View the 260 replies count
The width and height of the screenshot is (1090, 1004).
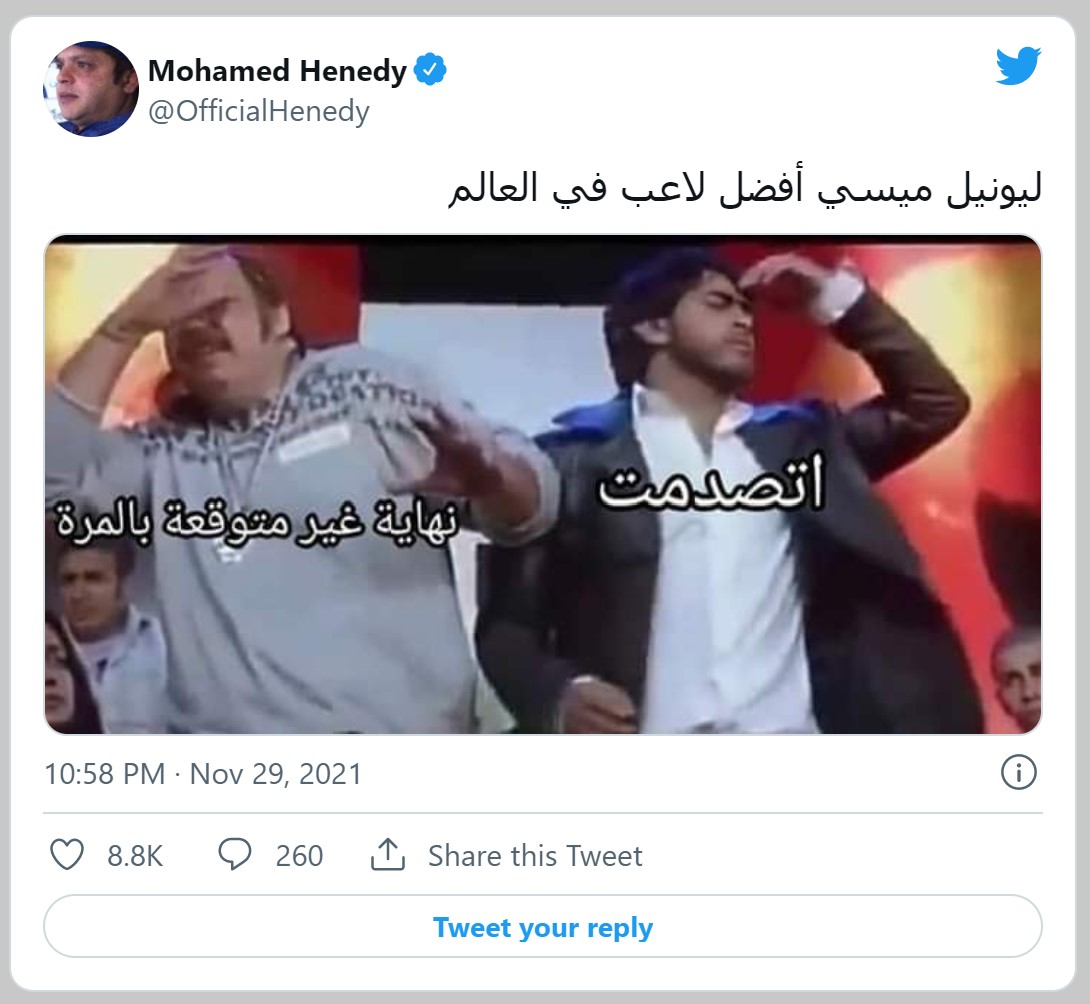coord(300,856)
